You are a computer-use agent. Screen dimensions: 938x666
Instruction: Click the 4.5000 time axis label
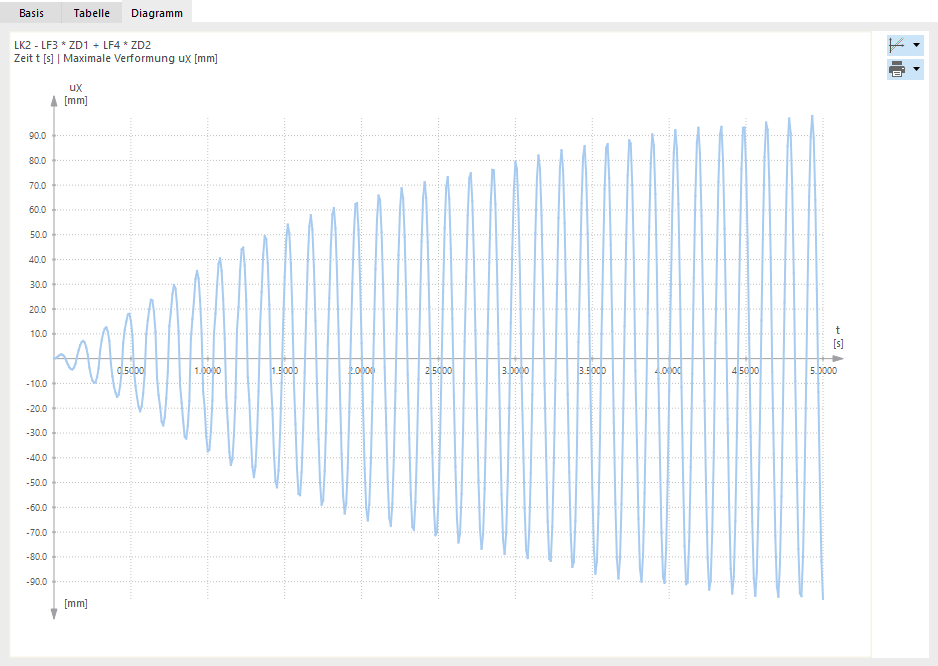(745, 370)
